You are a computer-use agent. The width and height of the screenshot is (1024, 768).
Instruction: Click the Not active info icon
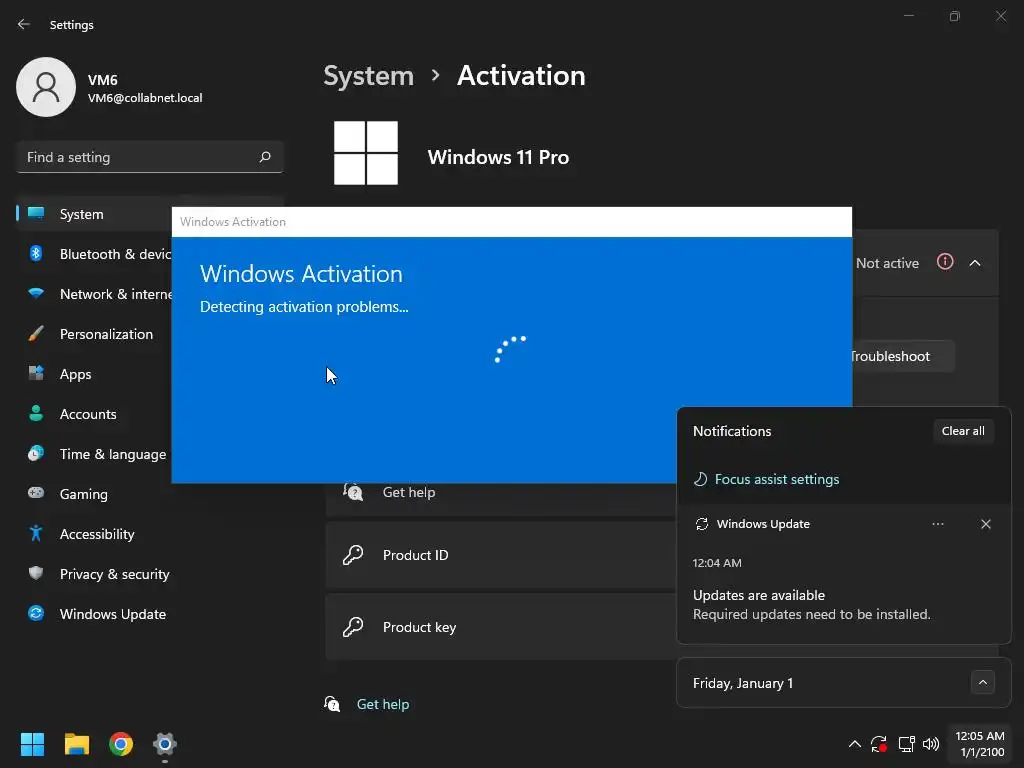pos(945,262)
